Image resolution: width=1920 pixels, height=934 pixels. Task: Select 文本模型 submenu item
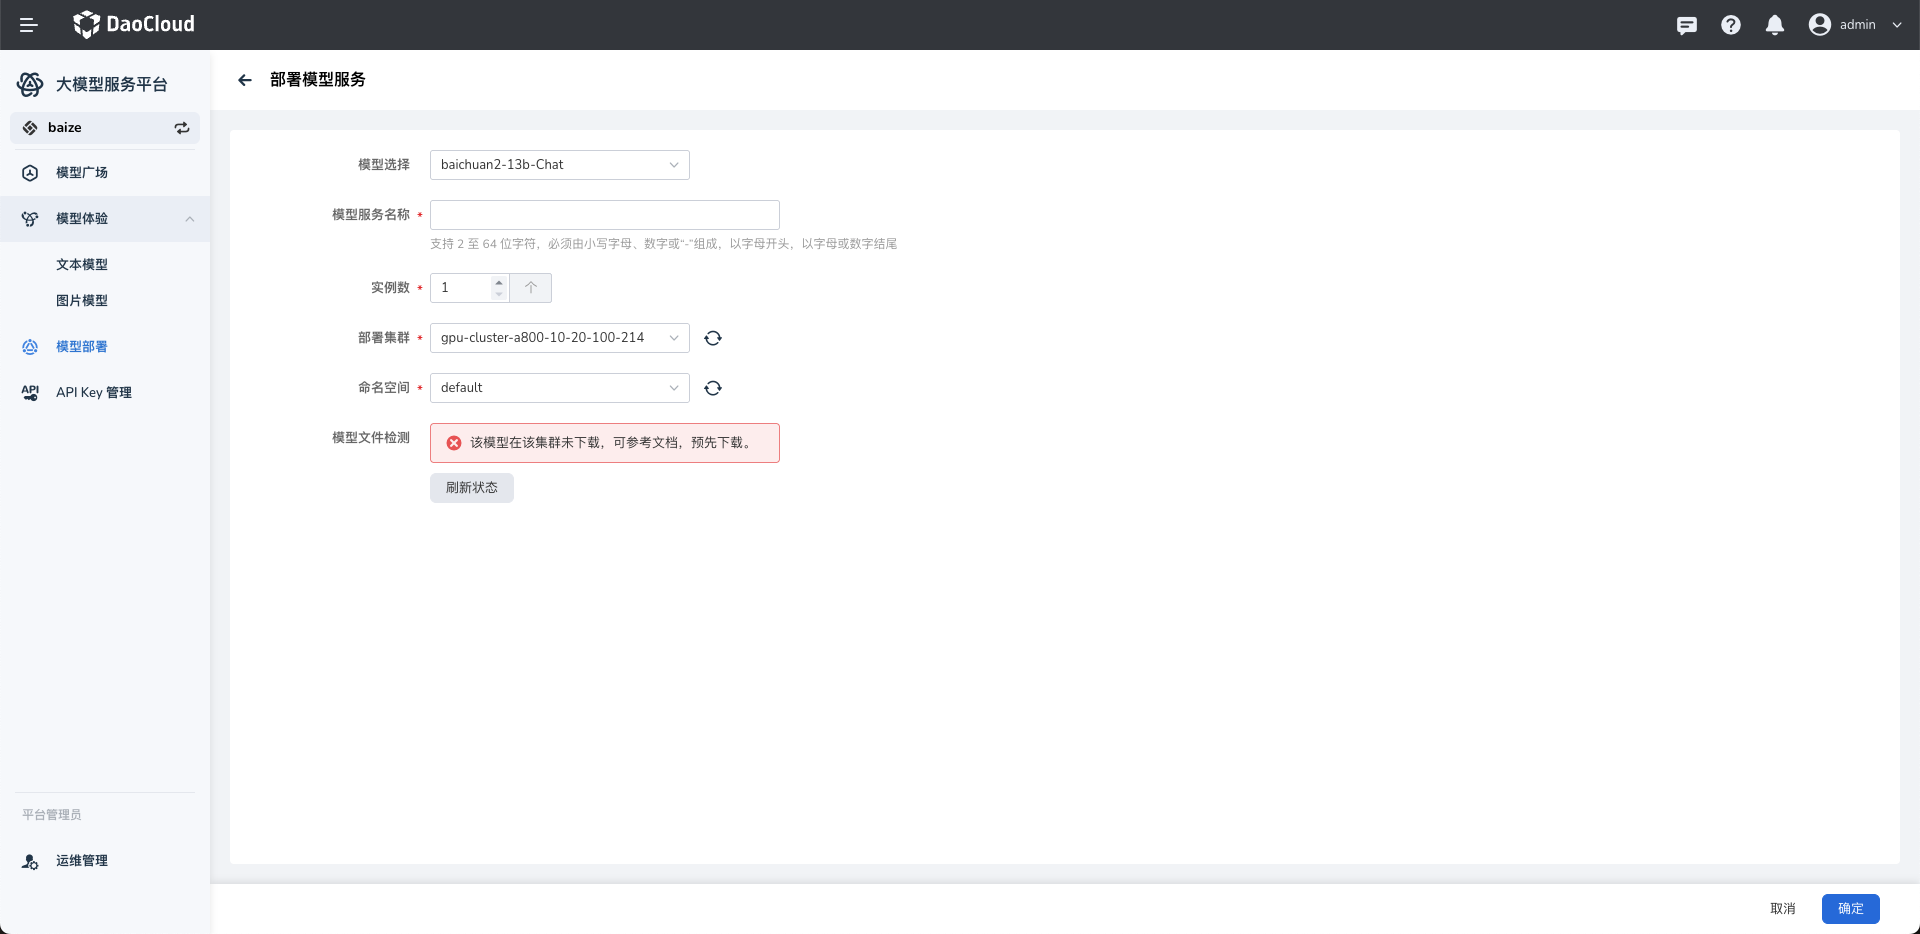point(82,265)
